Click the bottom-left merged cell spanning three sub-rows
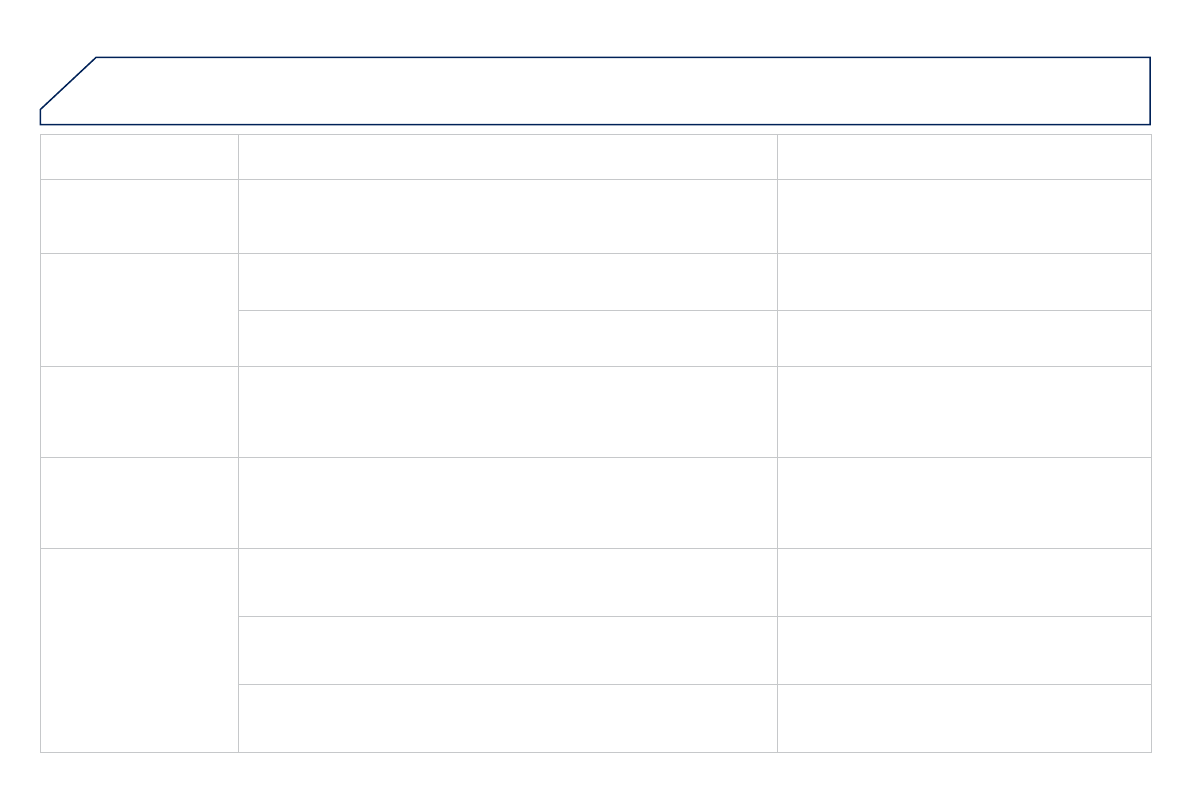 pos(139,650)
